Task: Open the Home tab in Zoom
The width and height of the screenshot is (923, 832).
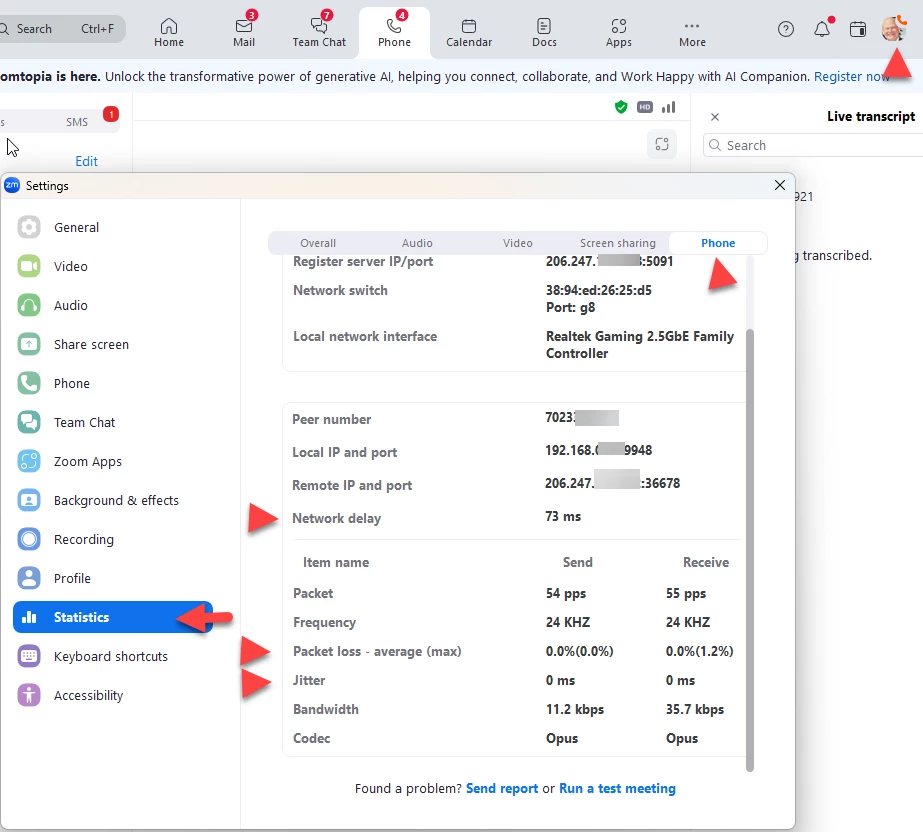Action: click(x=169, y=33)
